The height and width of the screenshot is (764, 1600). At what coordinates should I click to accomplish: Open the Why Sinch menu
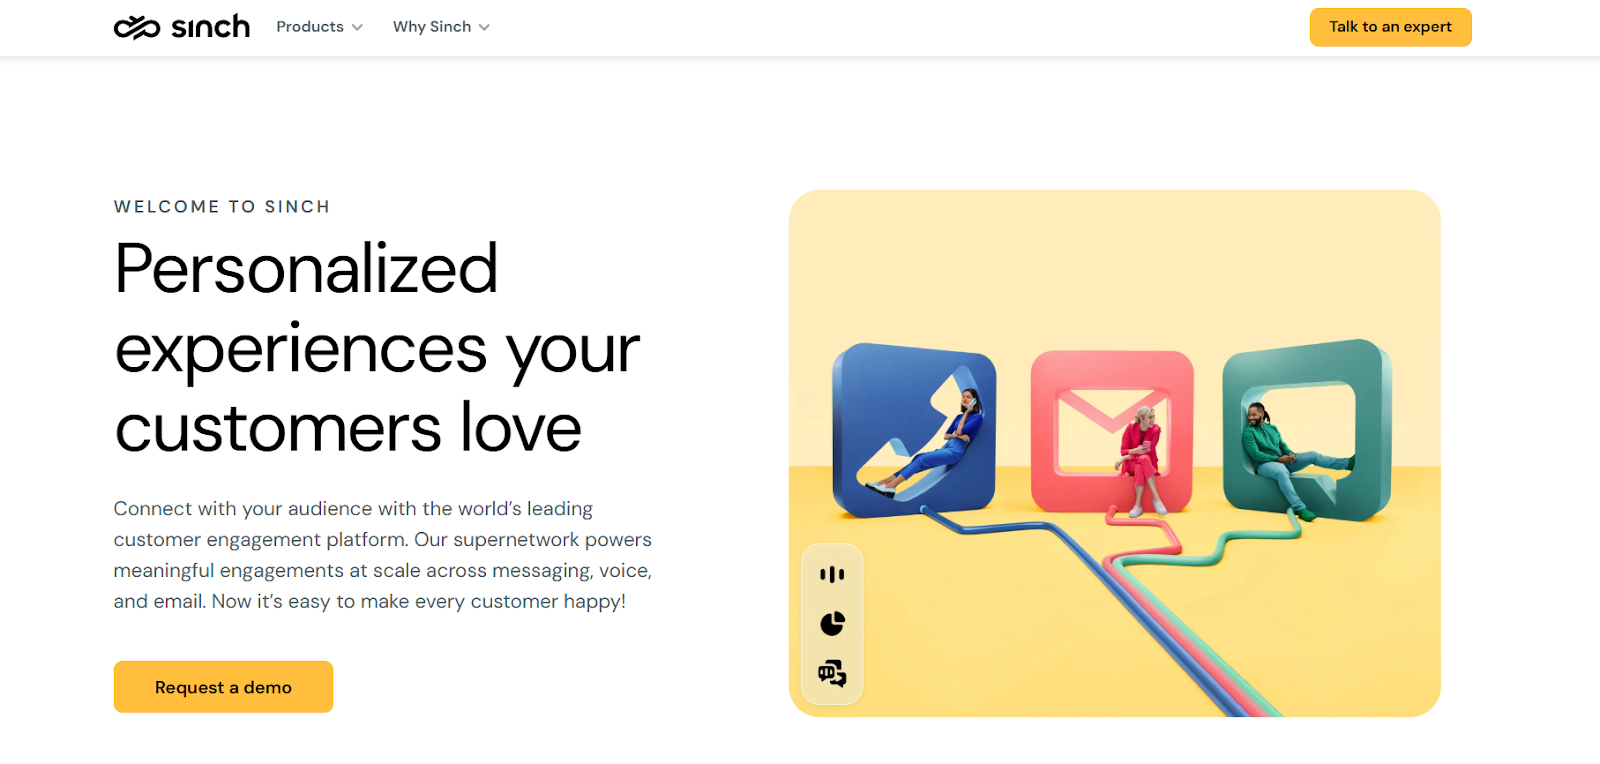coord(441,27)
